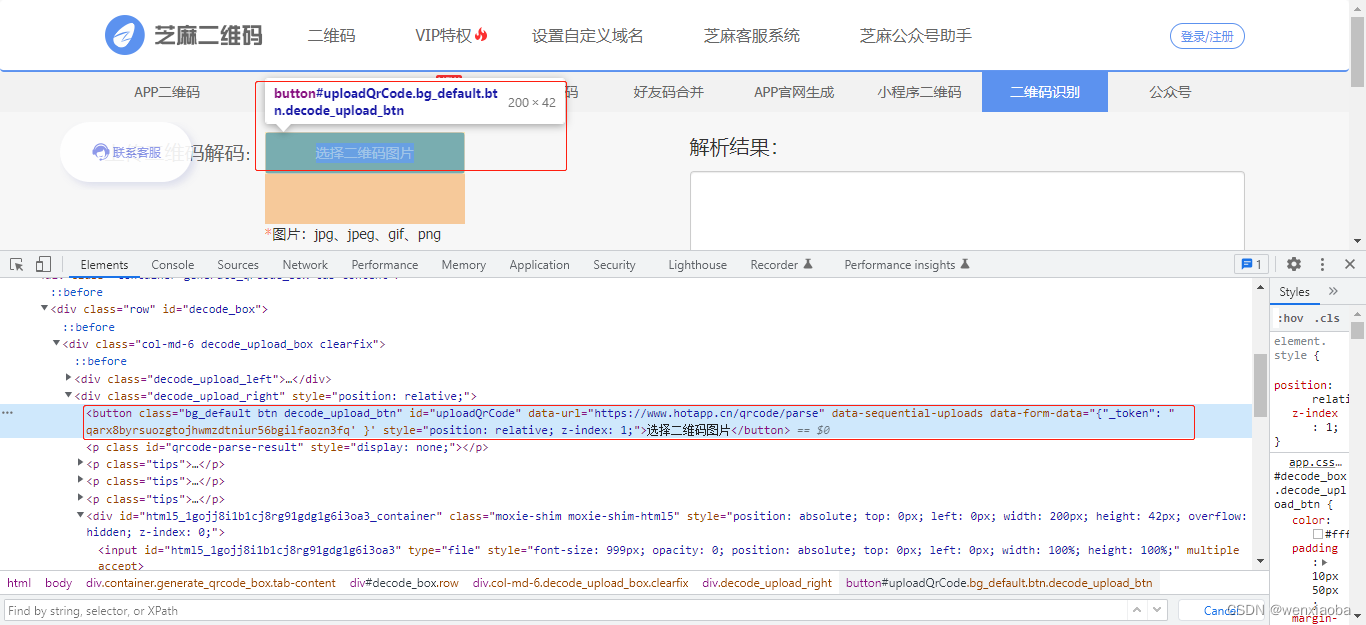1366x625 pixels.
Task: Open DevTools settings with the gear icon
Action: (x=1294, y=263)
